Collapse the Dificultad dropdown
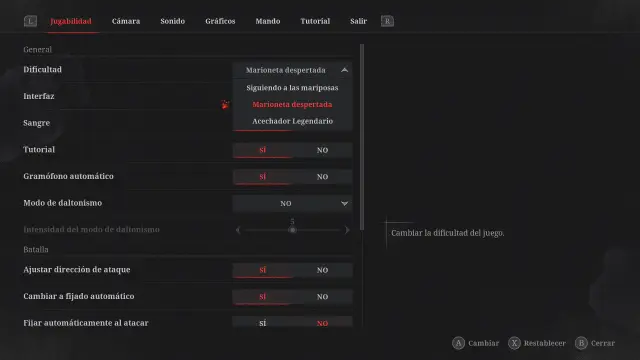The height and width of the screenshot is (360, 640). click(x=292, y=70)
